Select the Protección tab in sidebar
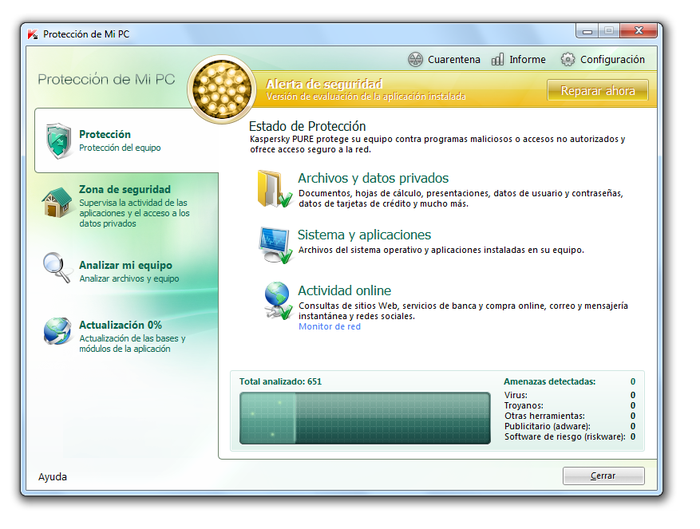 click(126, 140)
